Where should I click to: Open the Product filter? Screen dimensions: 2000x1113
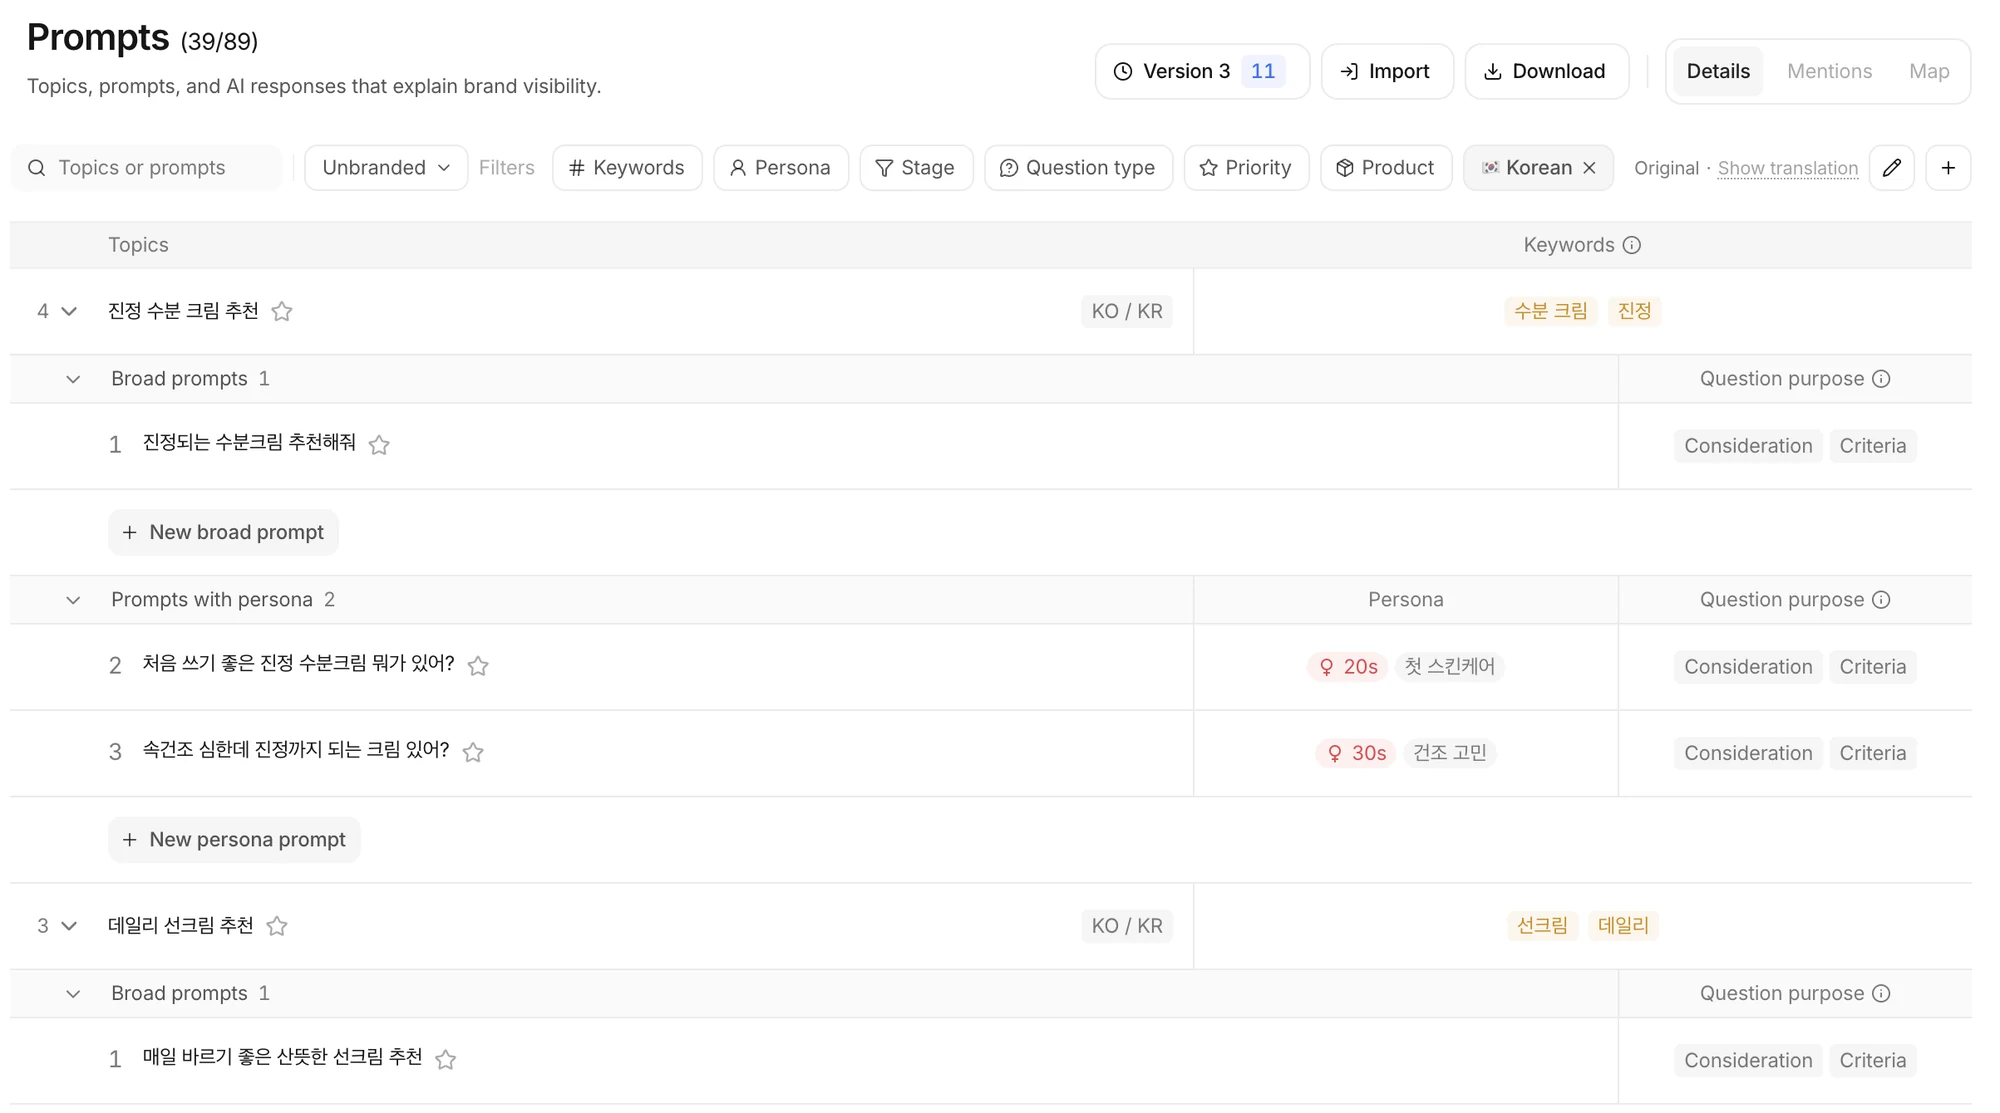point(1386,168)
